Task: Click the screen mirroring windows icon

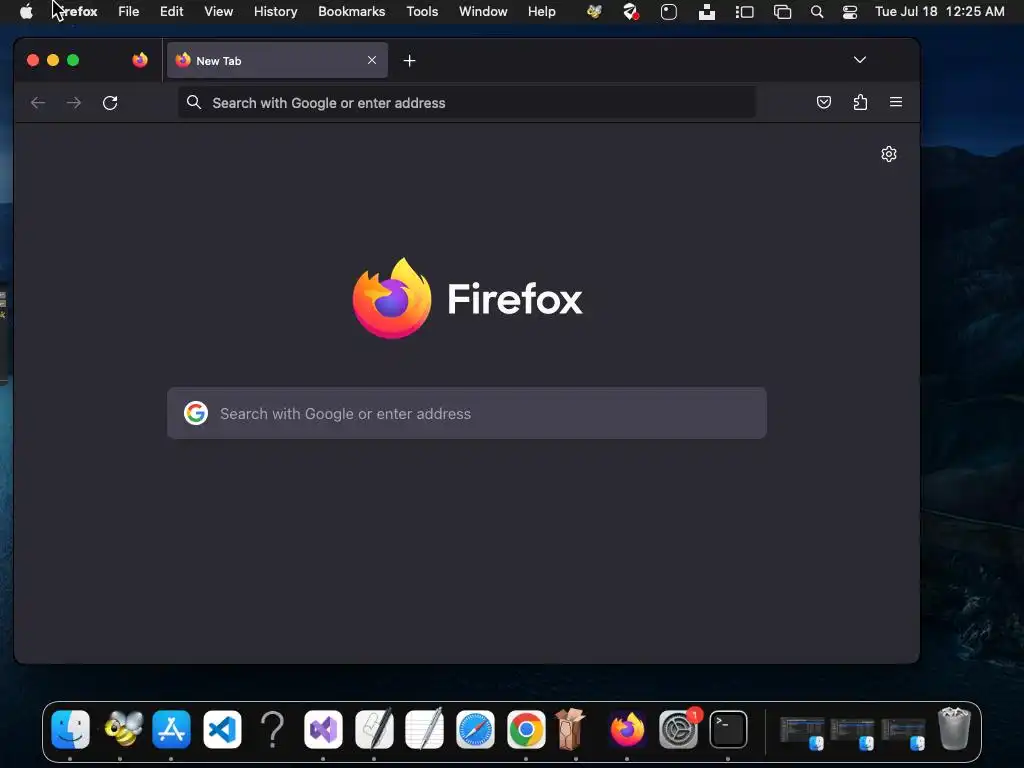Action: [782, 12]
